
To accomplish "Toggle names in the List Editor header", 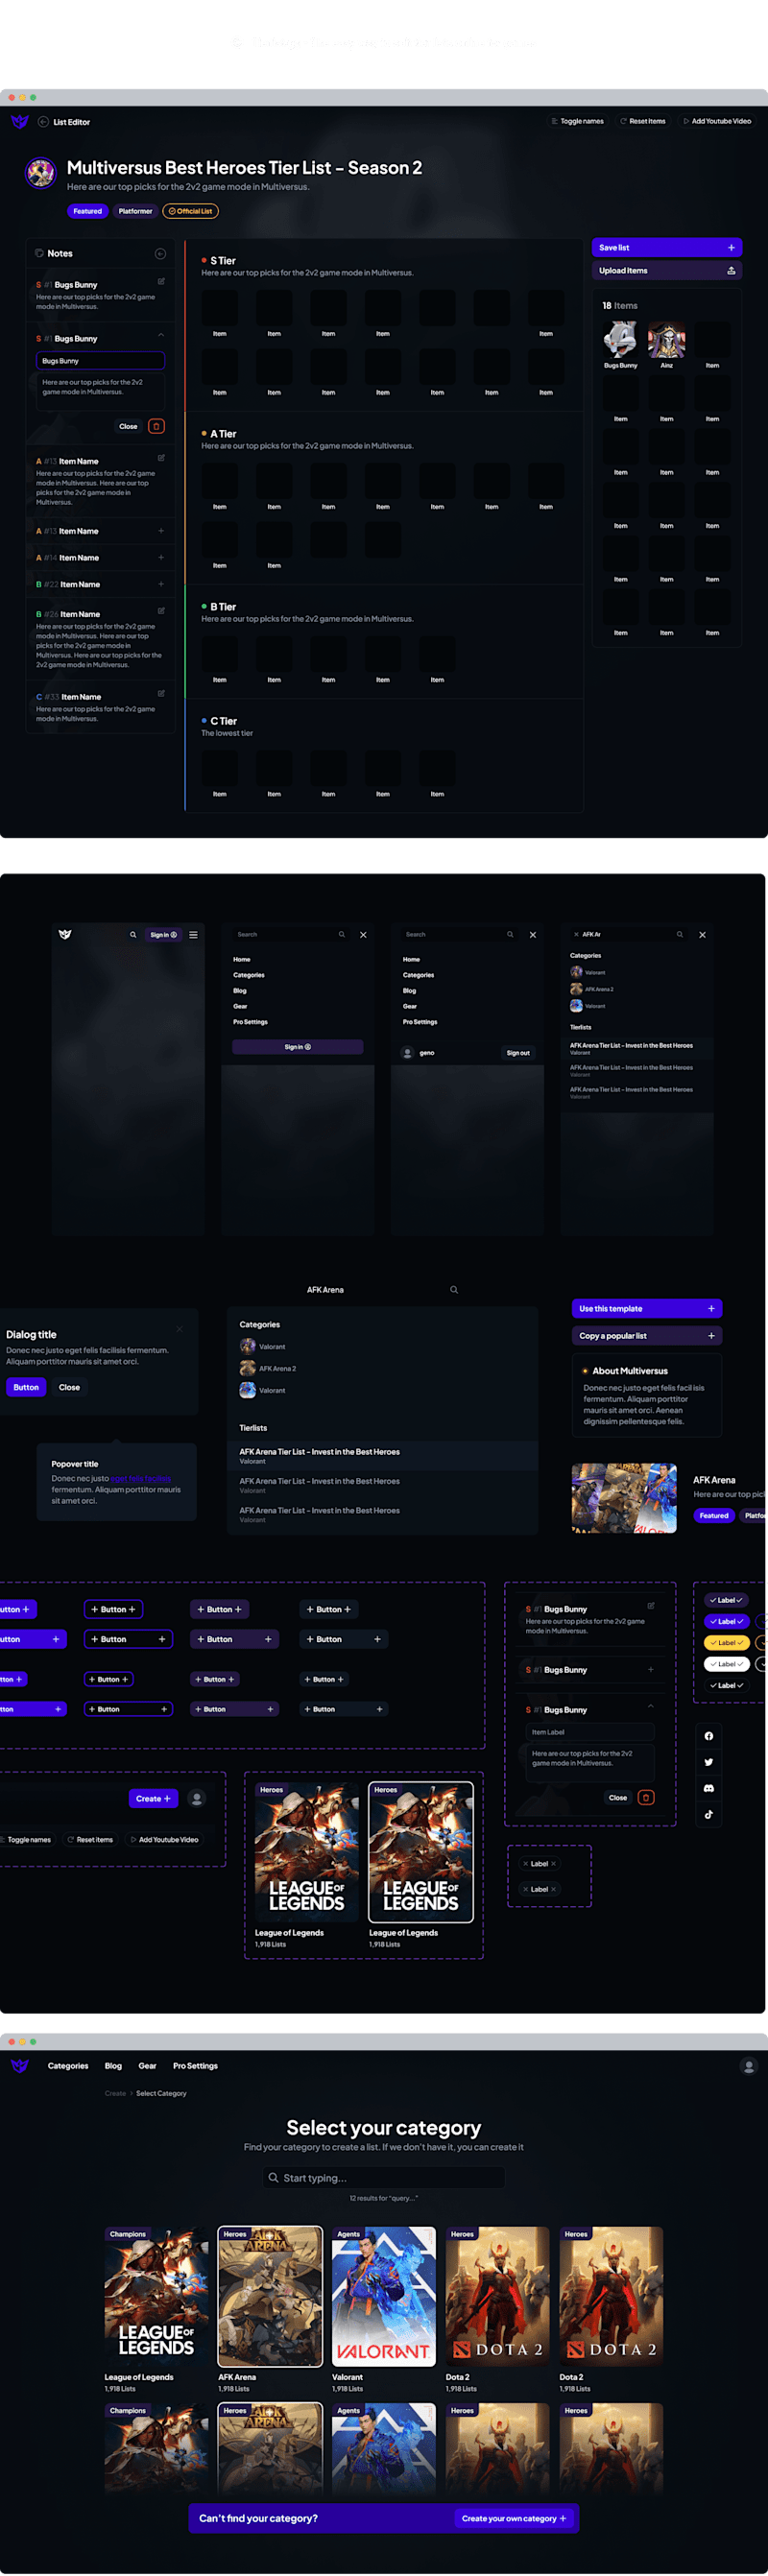I will coord(577,121).
